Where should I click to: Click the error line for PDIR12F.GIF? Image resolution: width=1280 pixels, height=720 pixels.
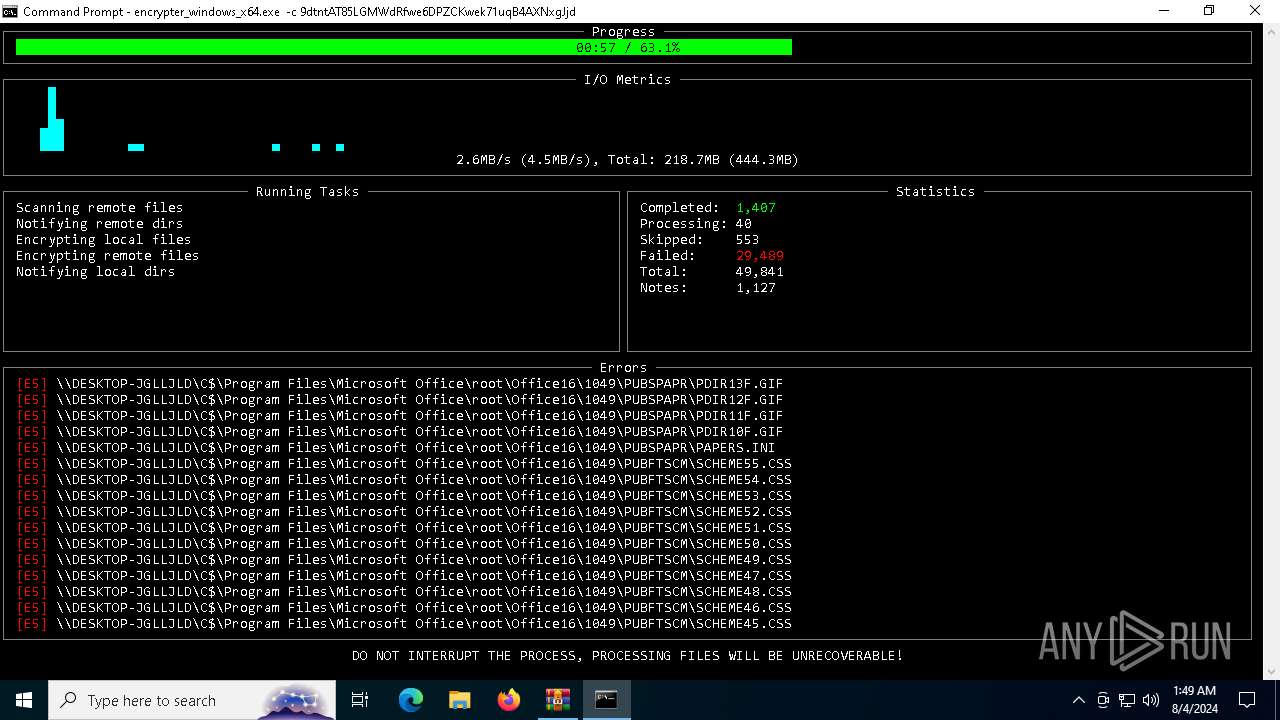click(400, 400)
